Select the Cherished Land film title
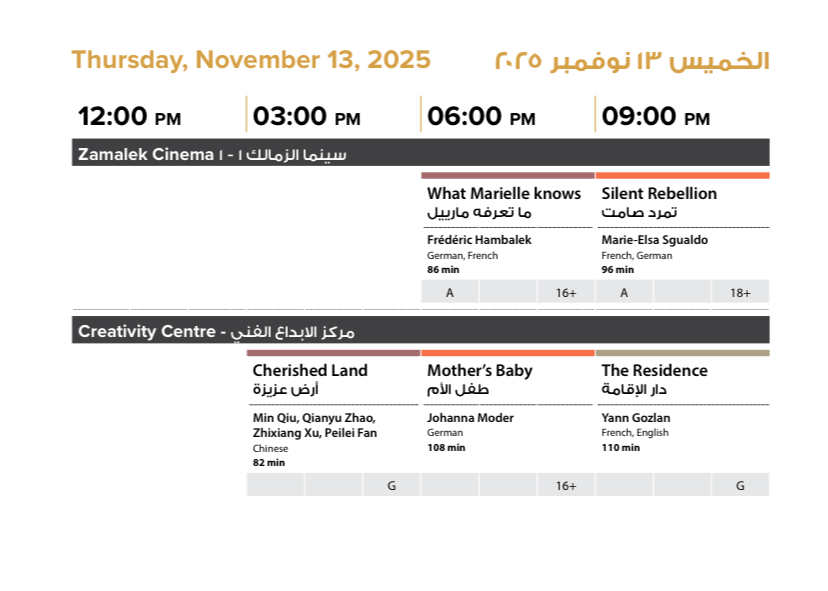Viewport: 828px width, 591px height. tap(310, 371)
